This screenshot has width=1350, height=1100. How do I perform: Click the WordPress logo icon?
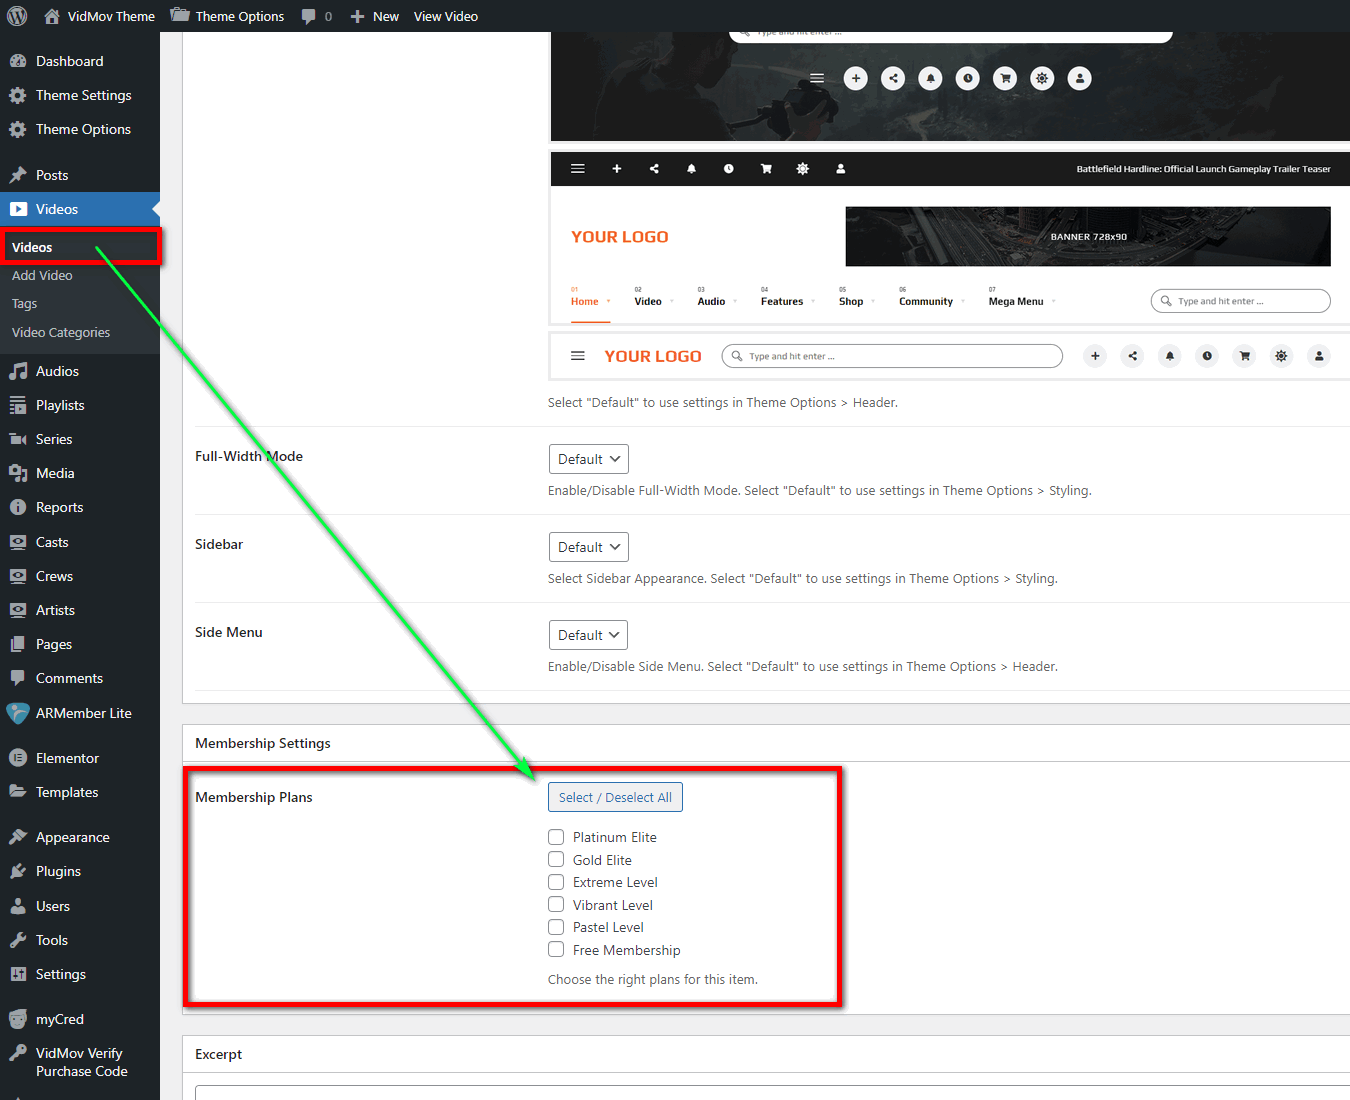coord(17,16)
